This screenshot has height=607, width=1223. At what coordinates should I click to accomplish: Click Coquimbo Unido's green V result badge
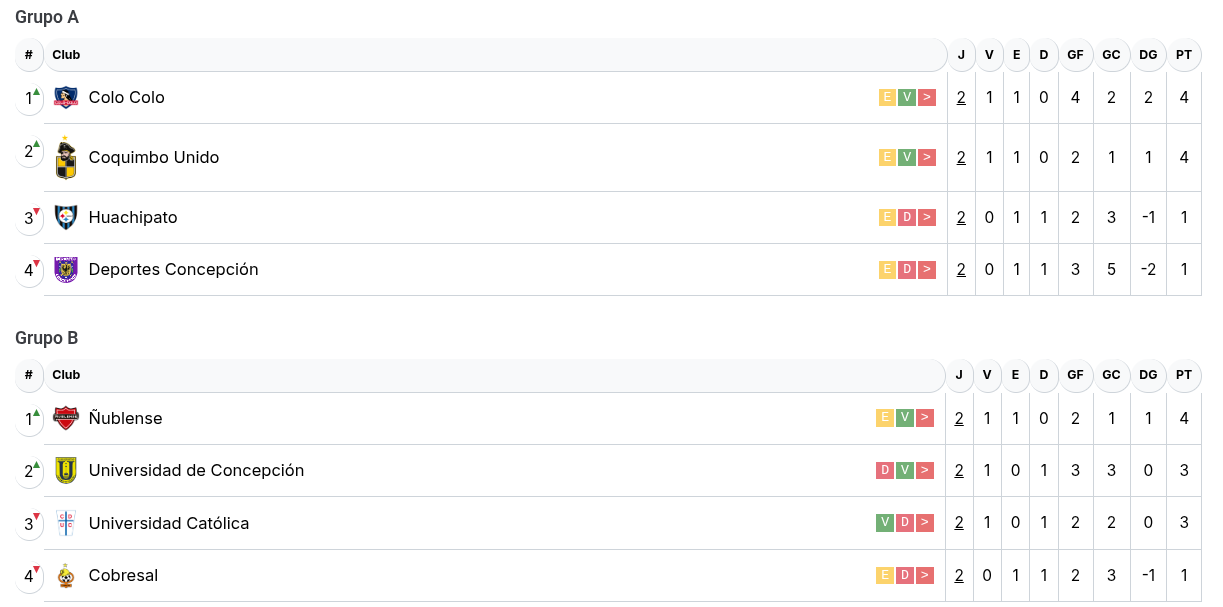click(x=907, y=157)
